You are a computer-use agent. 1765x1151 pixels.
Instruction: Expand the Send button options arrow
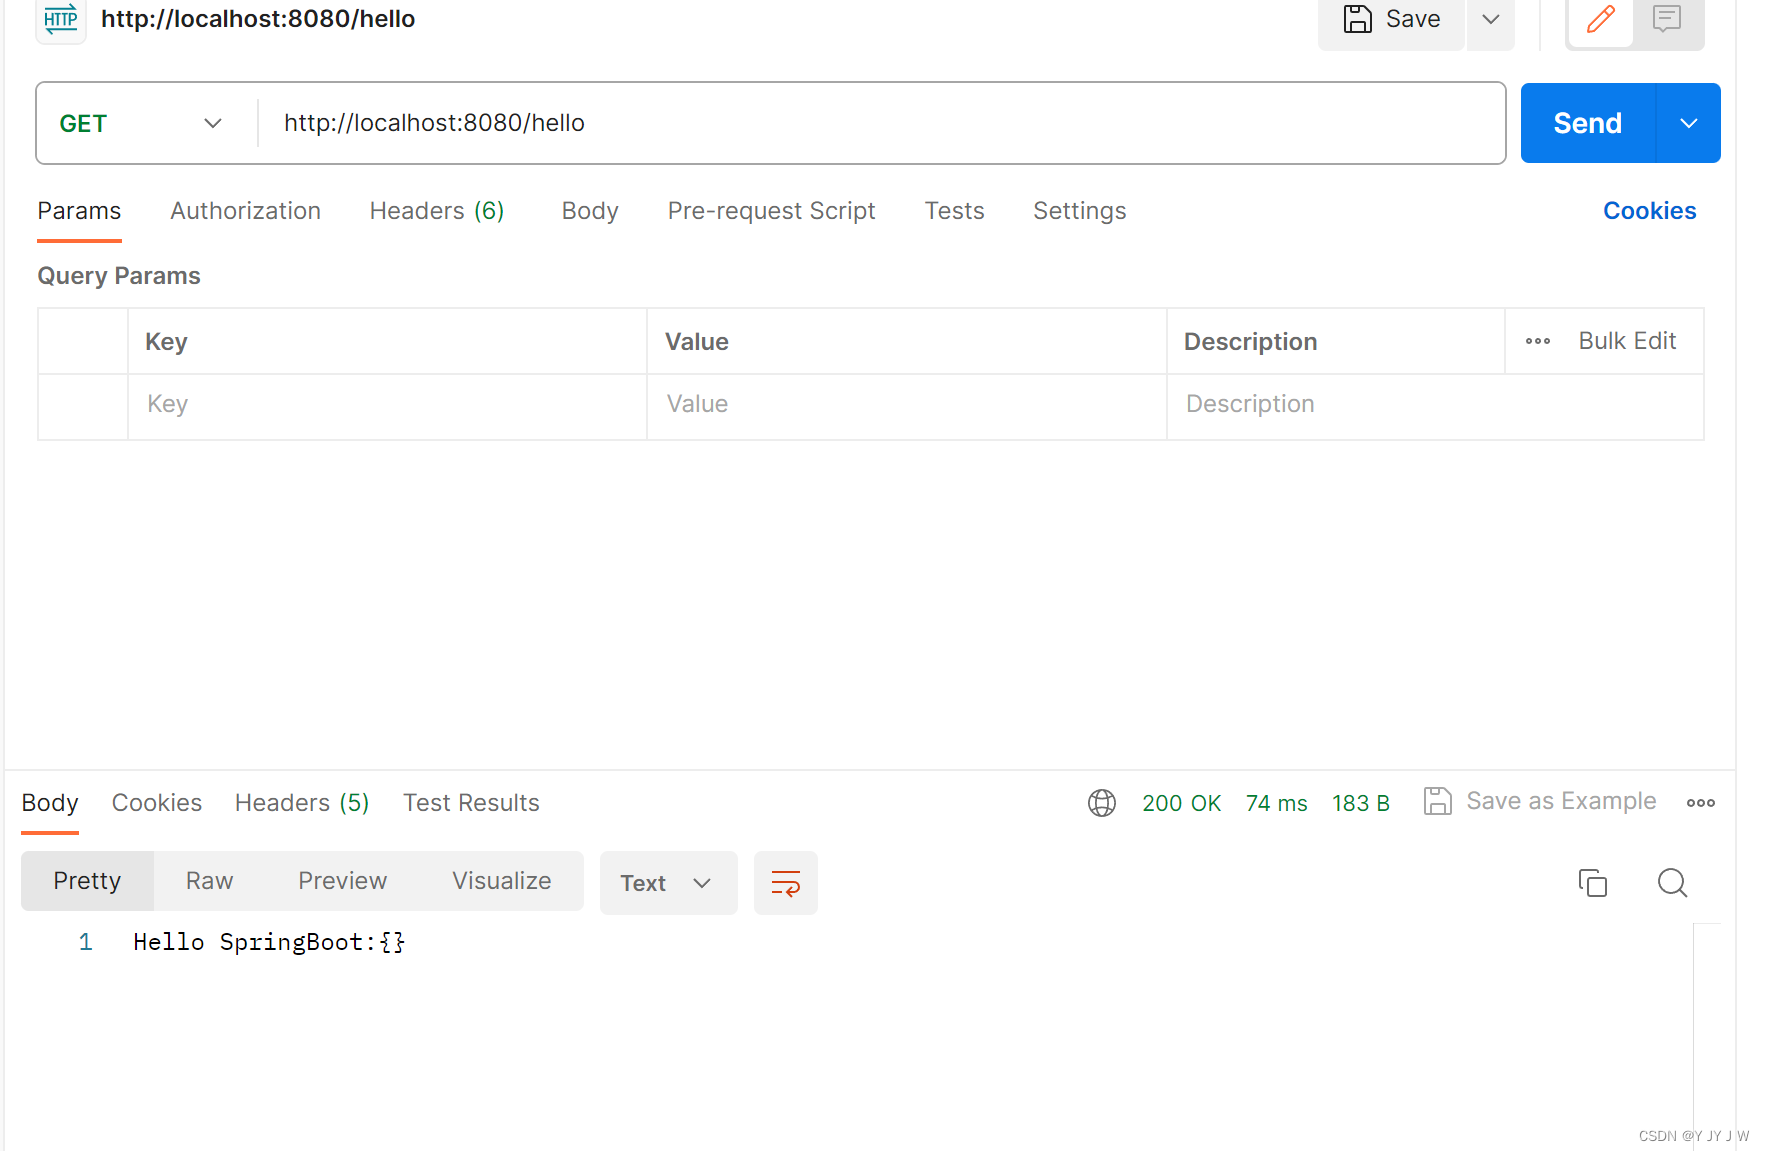1688,122
